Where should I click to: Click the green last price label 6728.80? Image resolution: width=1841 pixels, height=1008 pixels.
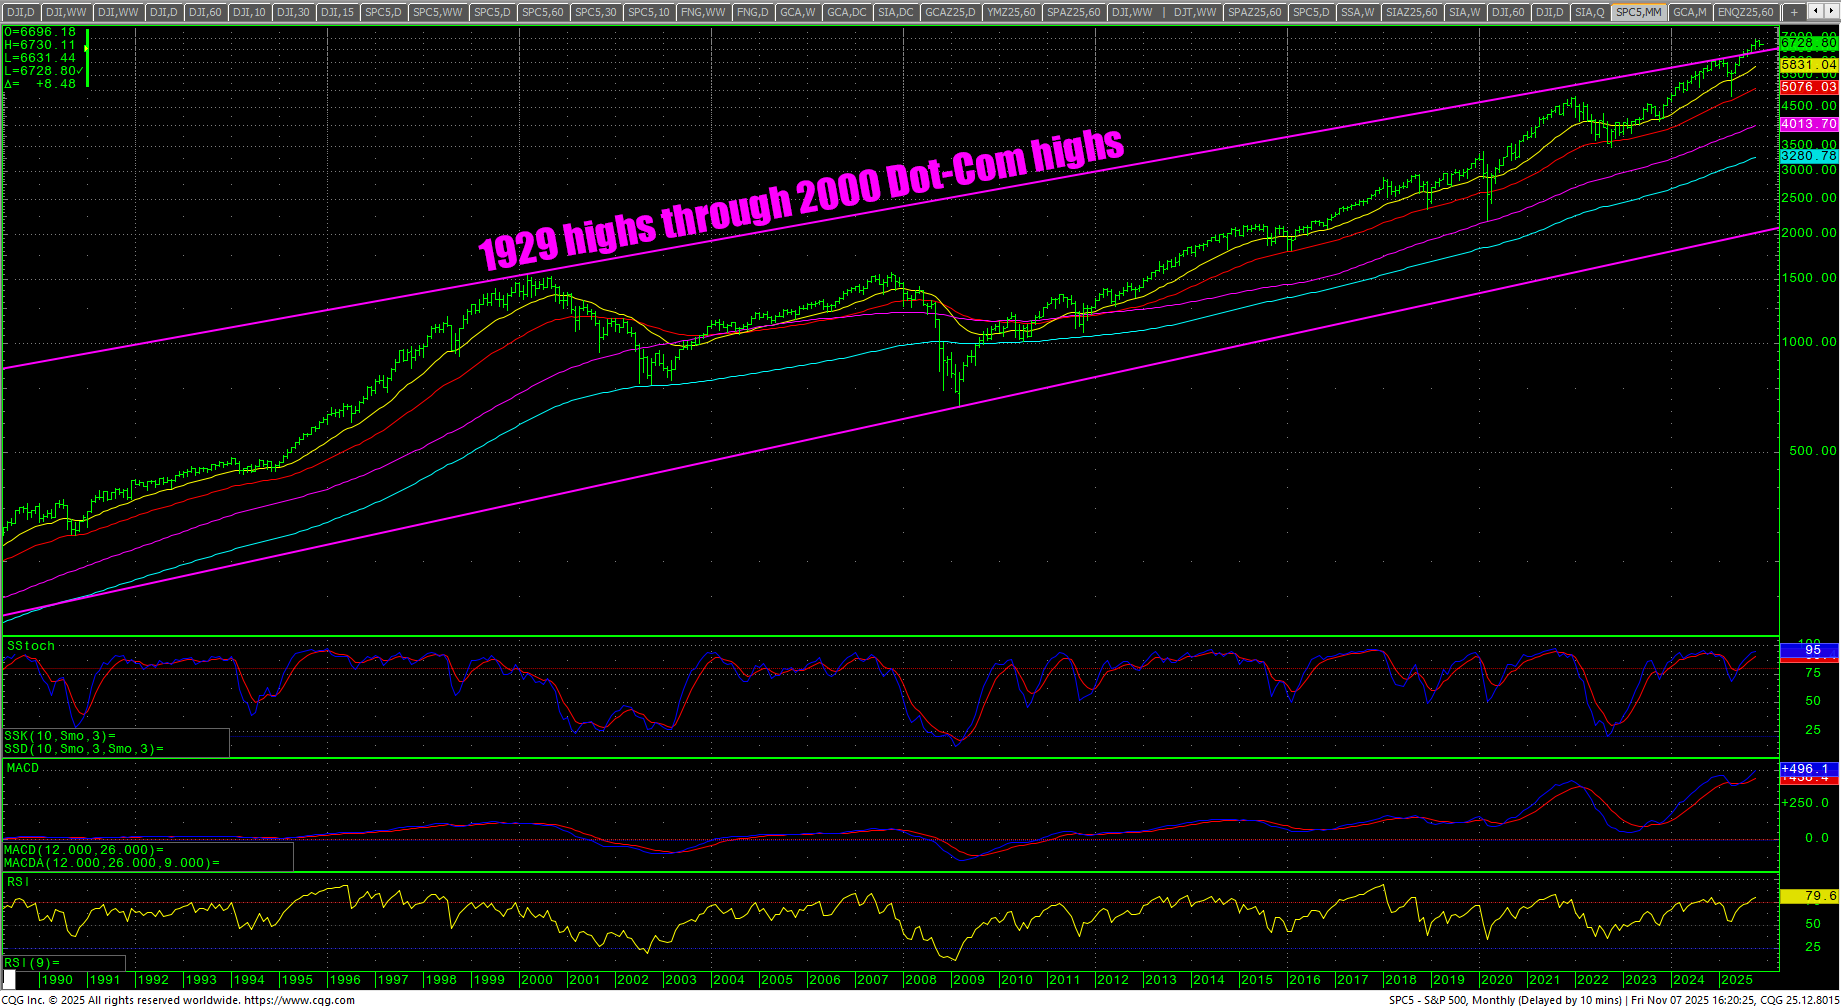click(1809, 43)
